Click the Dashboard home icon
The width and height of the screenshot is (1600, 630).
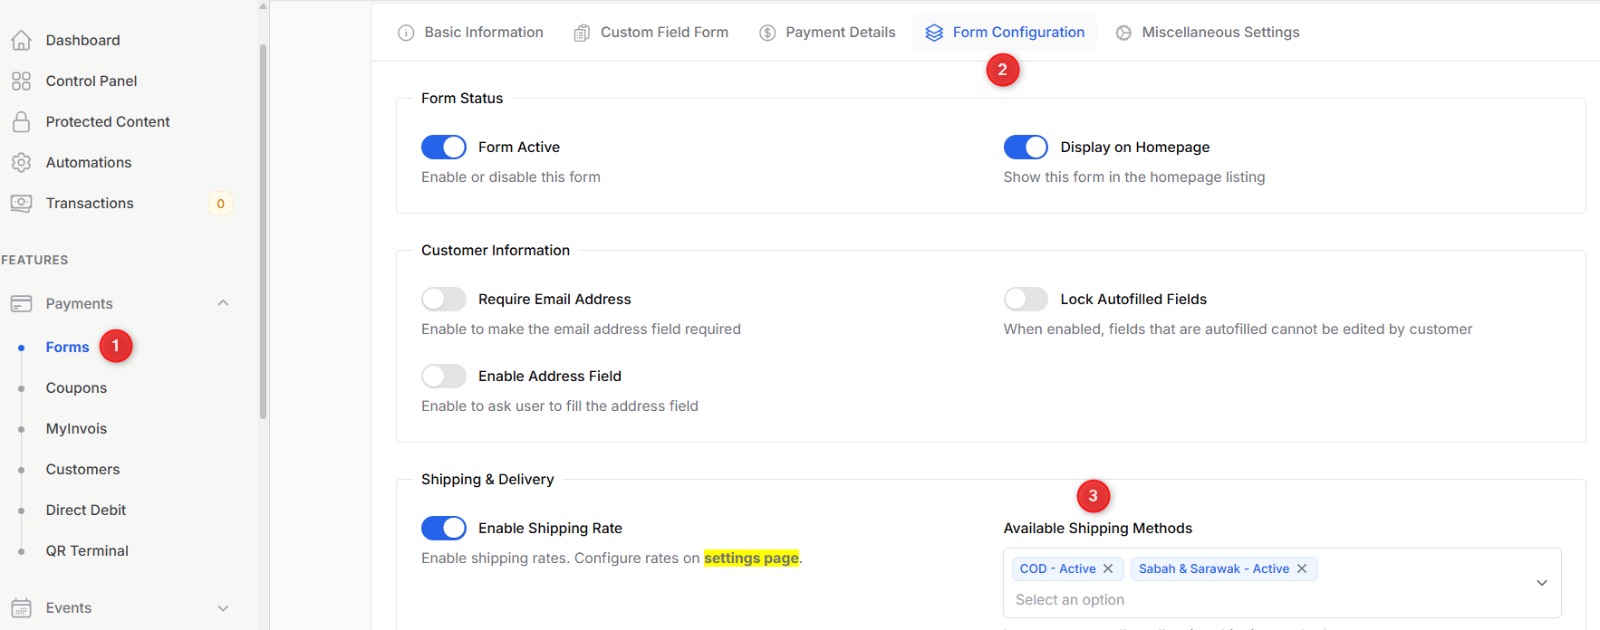tap(21, 40)
